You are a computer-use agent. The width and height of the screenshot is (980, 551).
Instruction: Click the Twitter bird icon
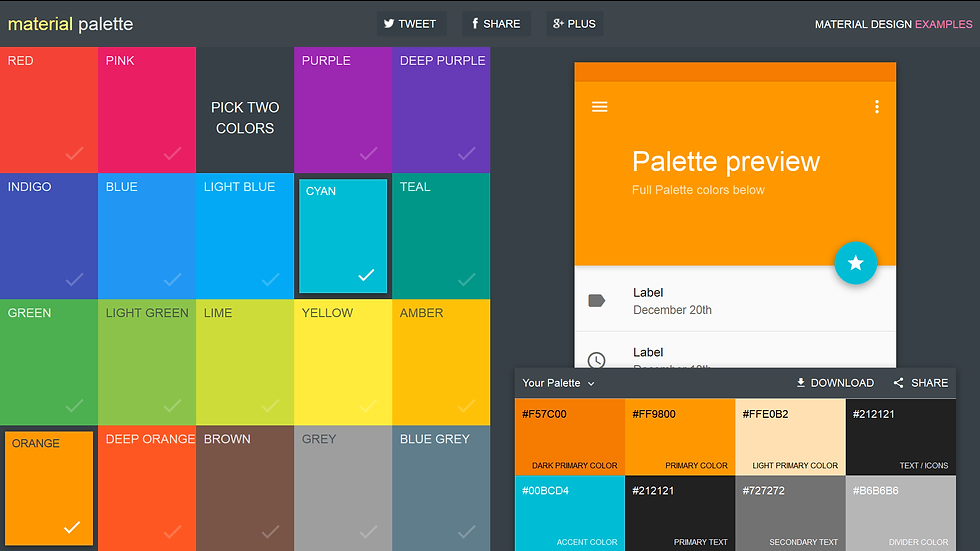point(389,24)
